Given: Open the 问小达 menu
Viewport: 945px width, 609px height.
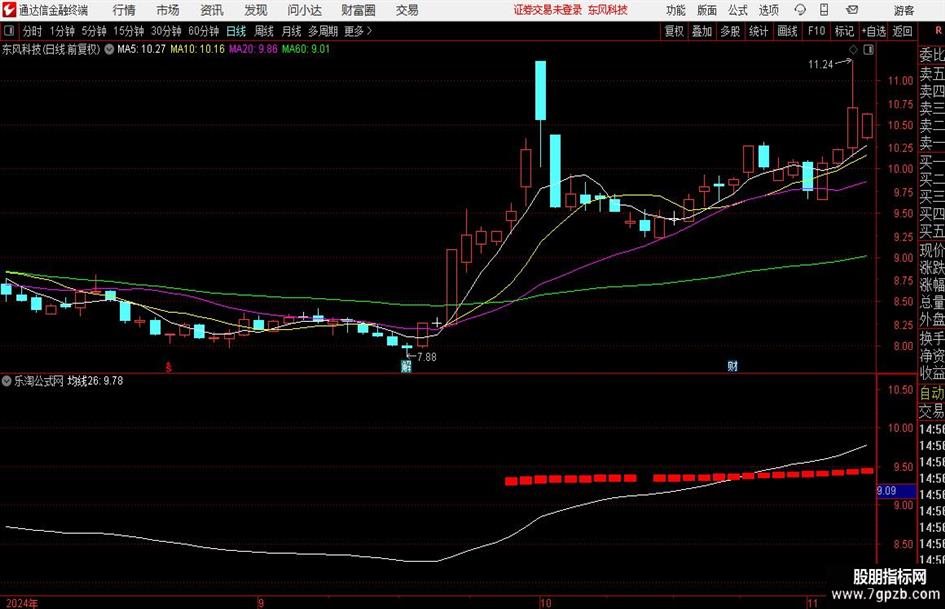Looking at the screenshot, I should click(304, 10).
